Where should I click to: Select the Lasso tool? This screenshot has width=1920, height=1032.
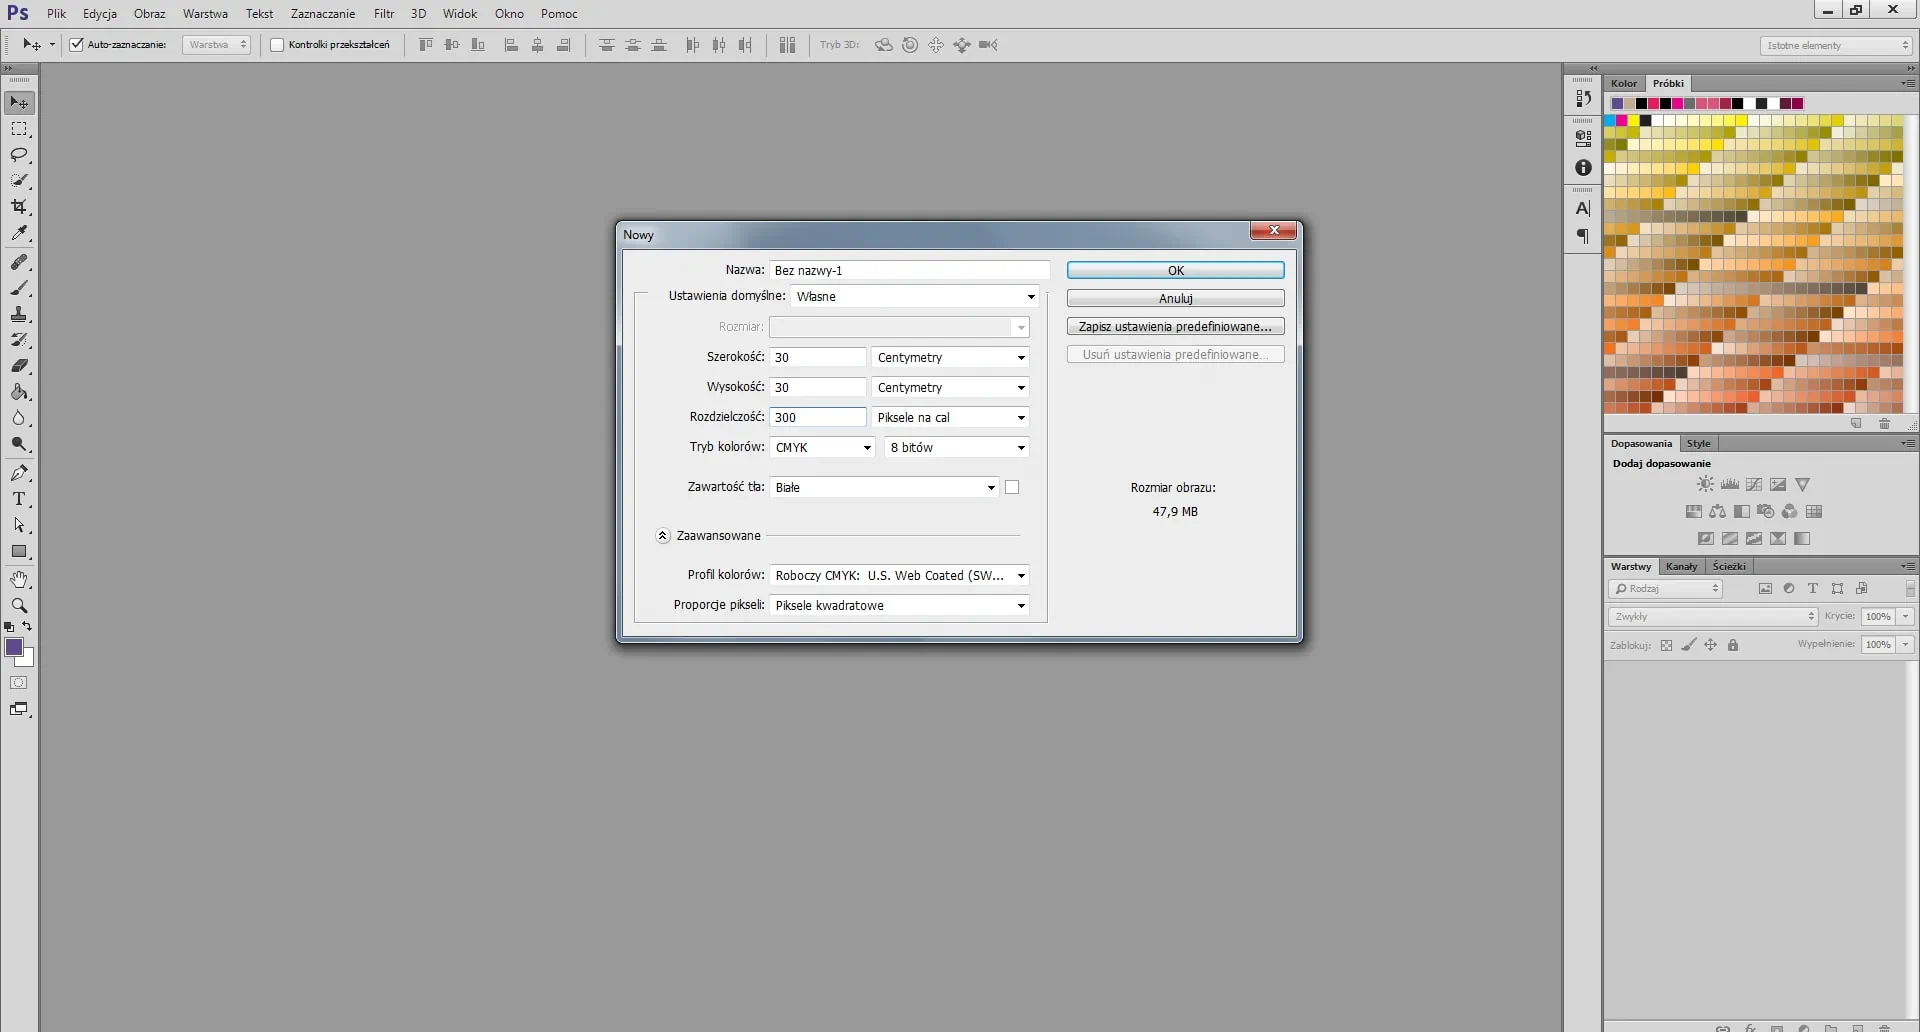tap(19, 155)
